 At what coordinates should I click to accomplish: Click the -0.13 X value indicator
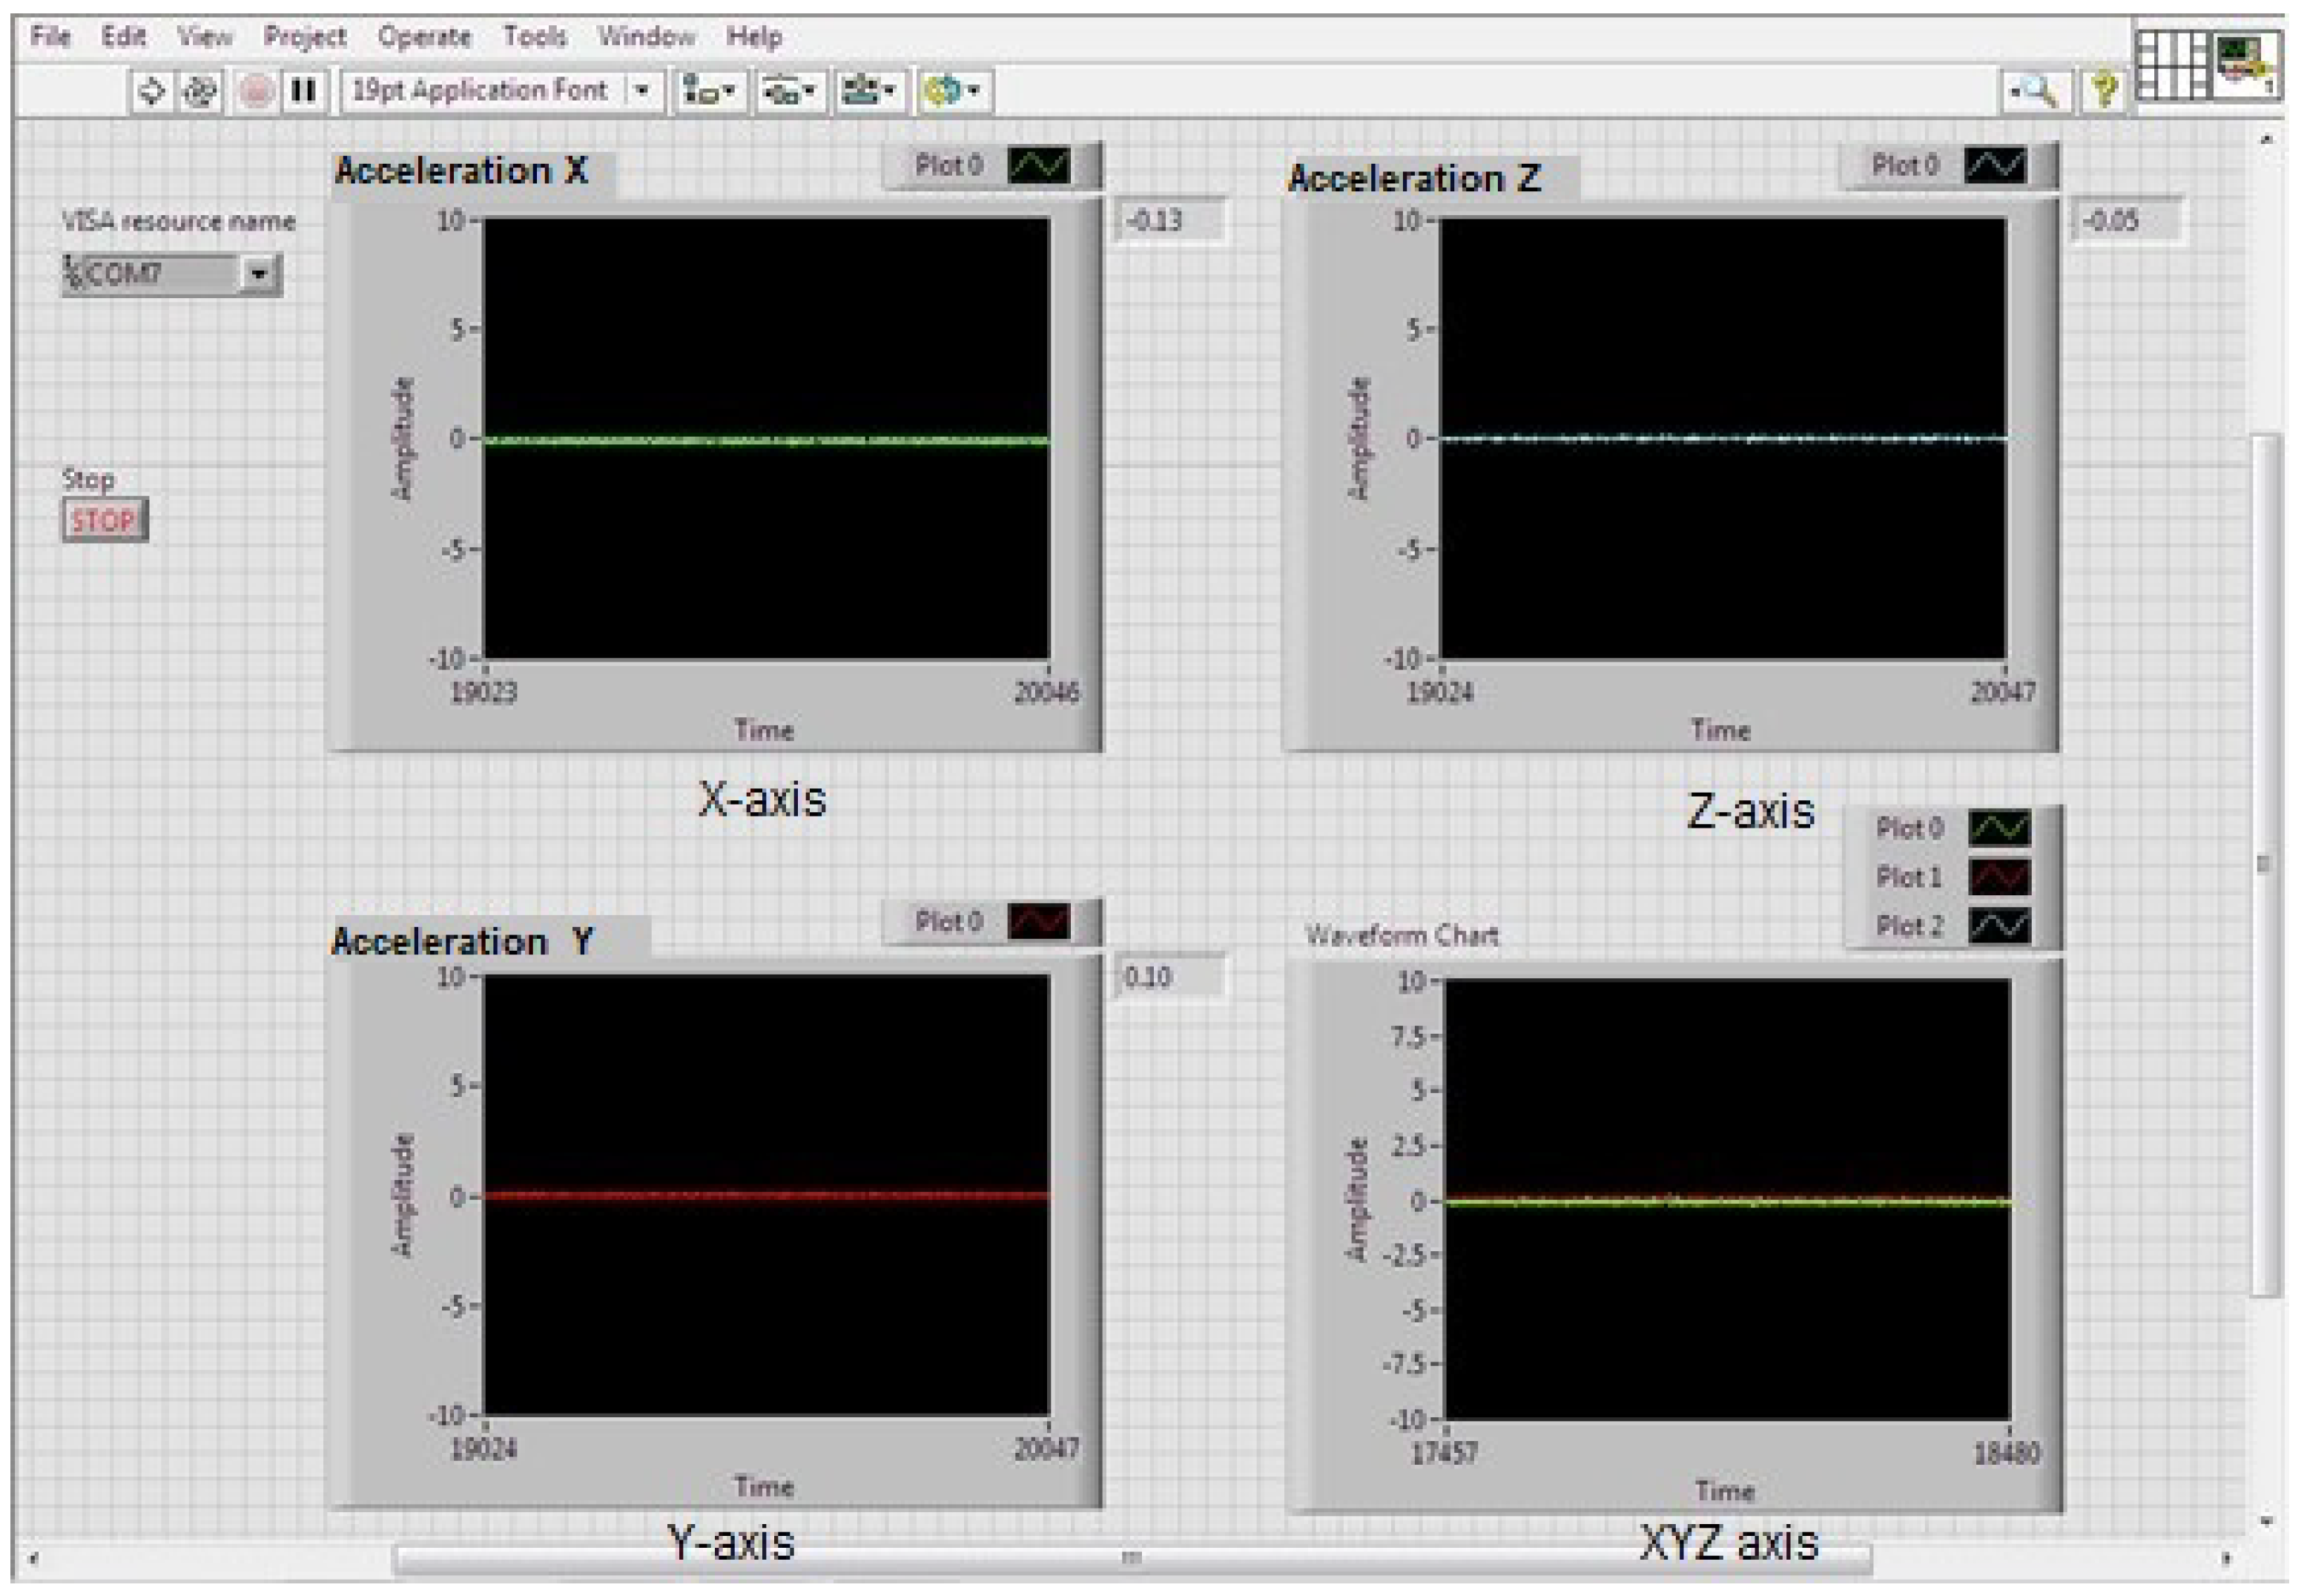coord(1170,220)
